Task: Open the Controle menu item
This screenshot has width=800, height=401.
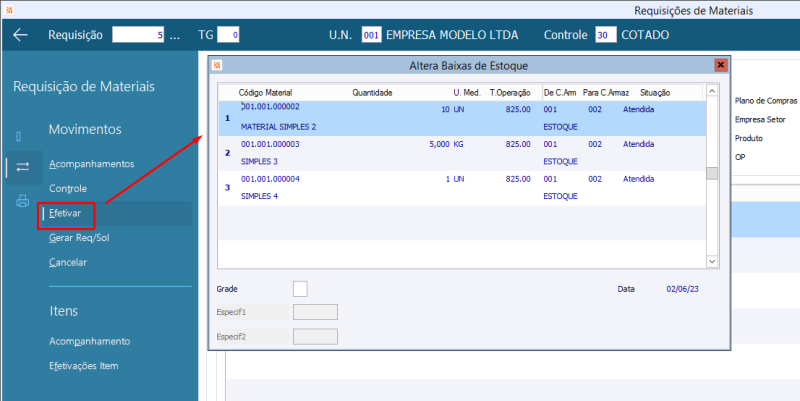Action: tap(68, 188)
